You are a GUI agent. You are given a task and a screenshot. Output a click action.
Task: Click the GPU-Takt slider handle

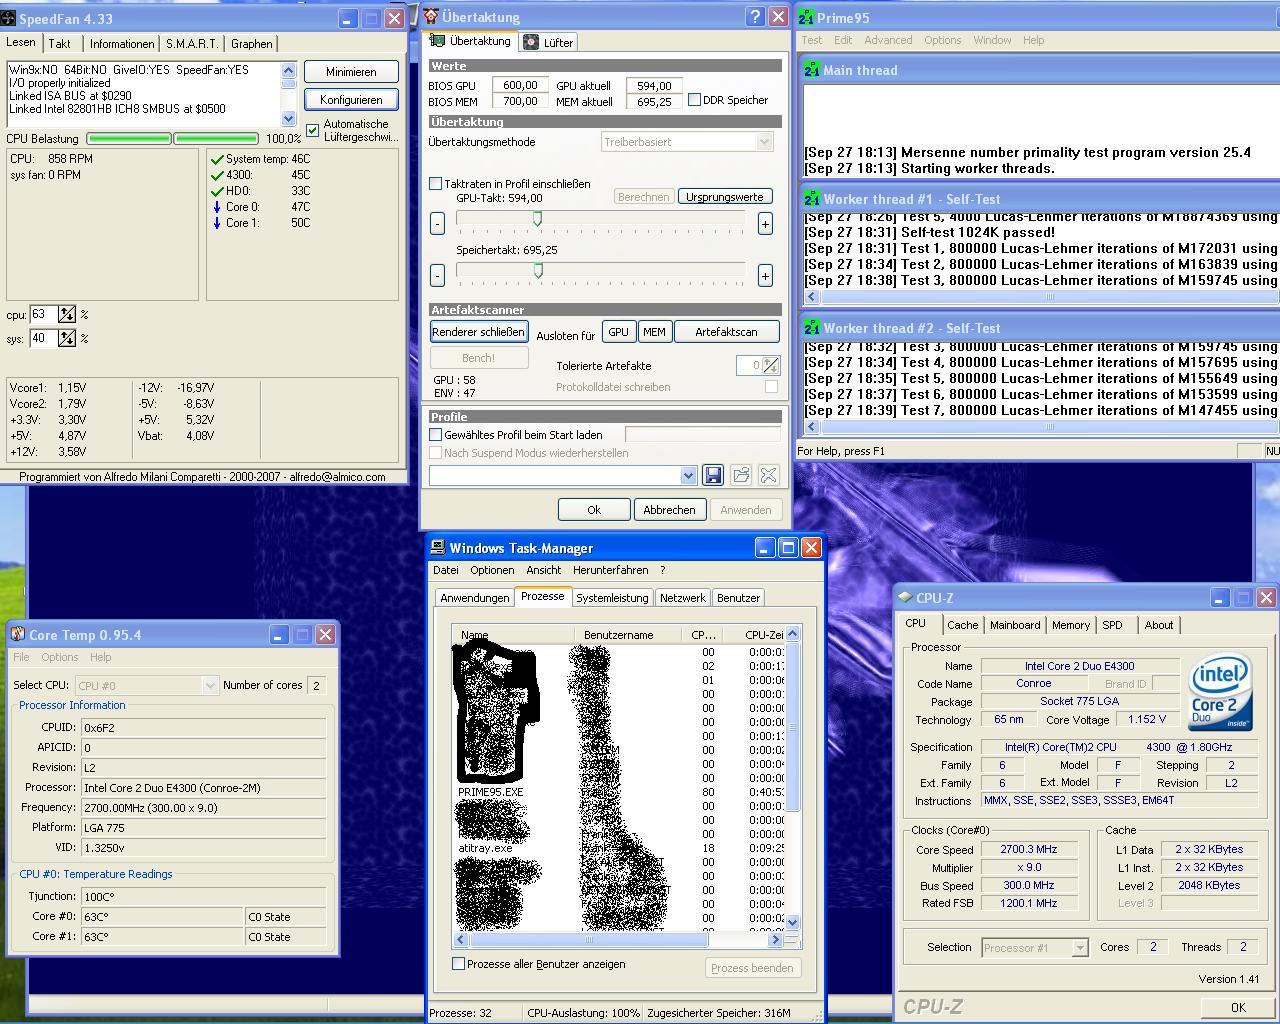537,219
